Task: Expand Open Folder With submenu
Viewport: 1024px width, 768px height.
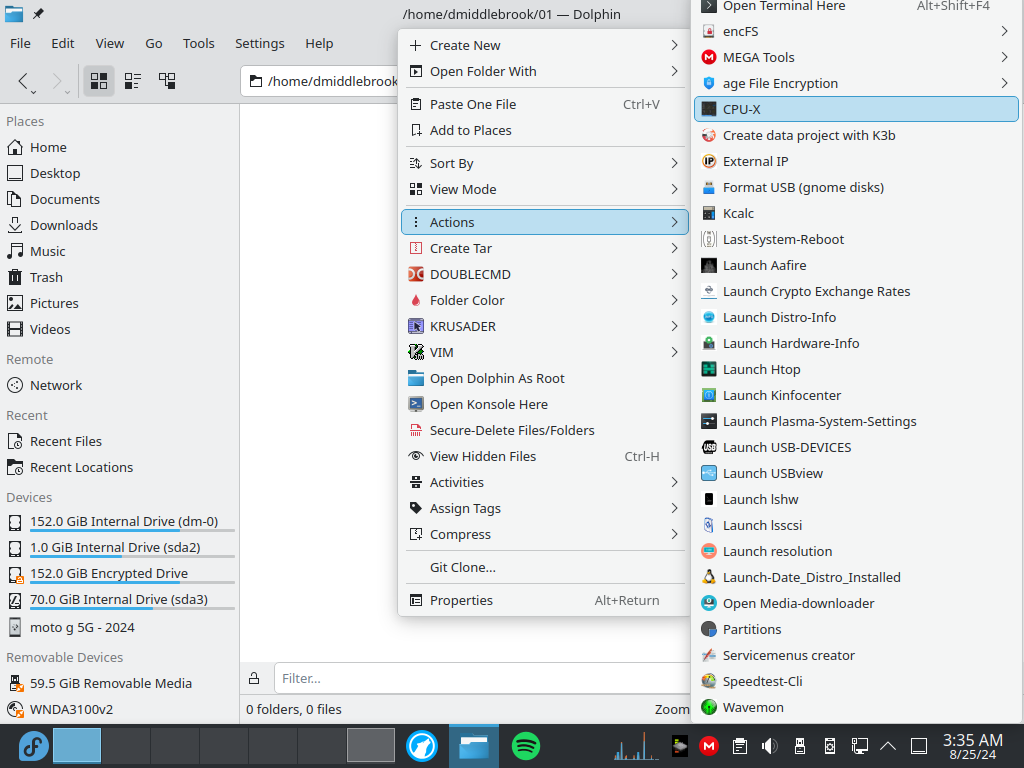Action: pyautogui.click(x=544, y=71)
